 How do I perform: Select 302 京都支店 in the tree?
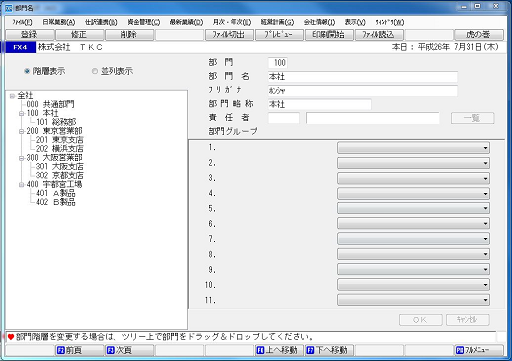tap(60, 175)
